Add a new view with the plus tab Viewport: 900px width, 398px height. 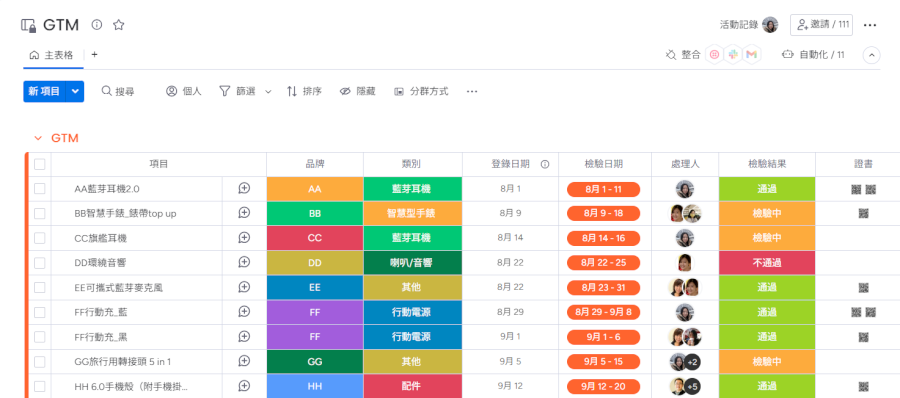point(94,55)
